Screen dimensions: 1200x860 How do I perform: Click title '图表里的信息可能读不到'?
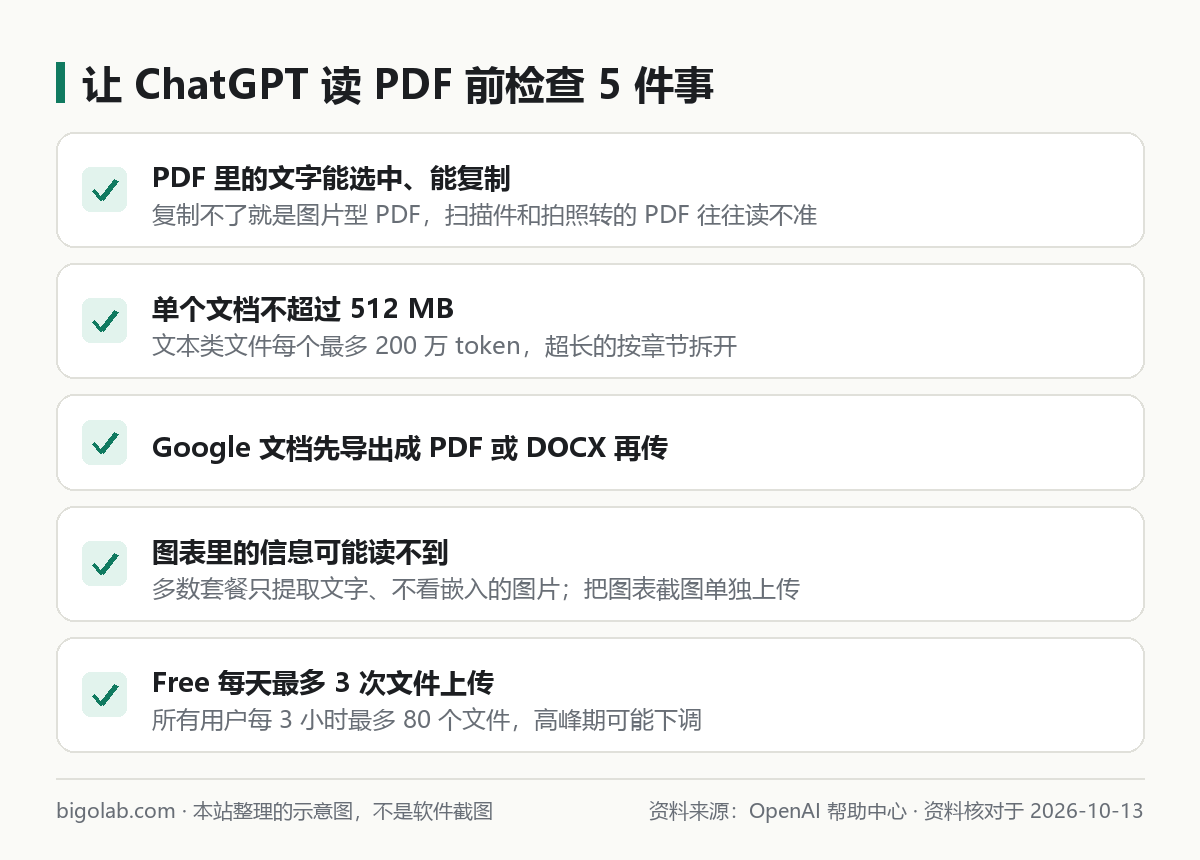point(300,552)
